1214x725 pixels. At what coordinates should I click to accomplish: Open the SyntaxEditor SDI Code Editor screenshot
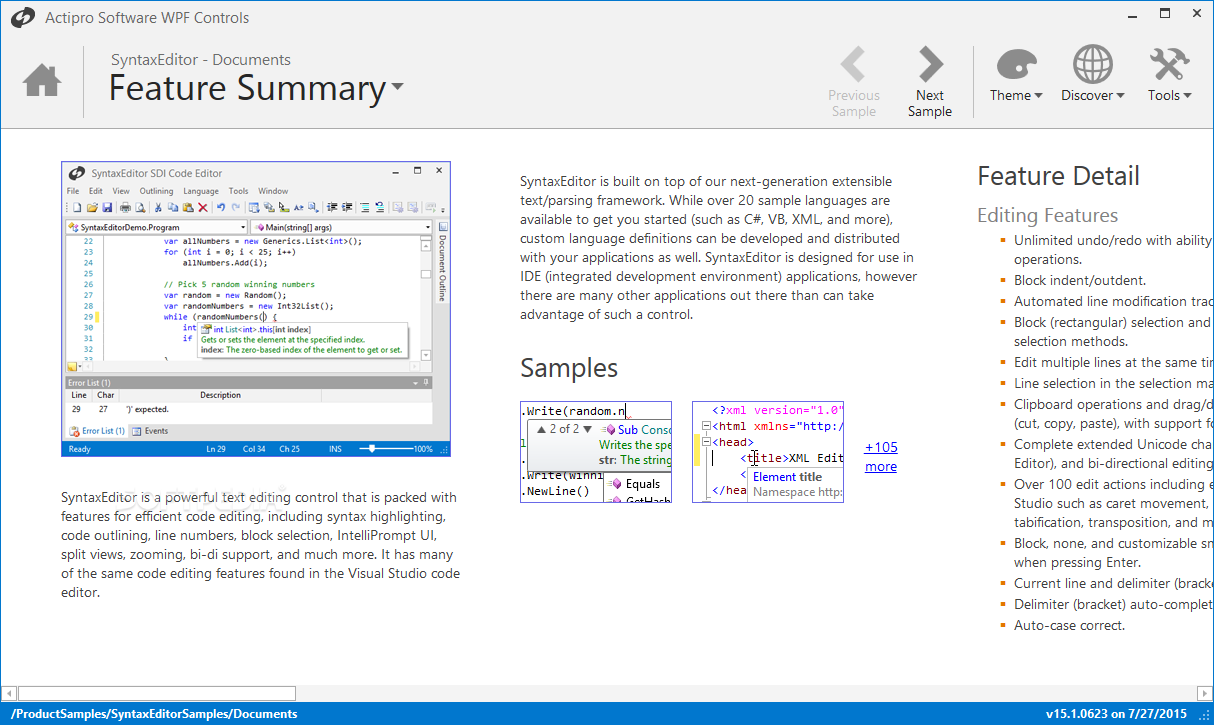(x=256, y=309)
